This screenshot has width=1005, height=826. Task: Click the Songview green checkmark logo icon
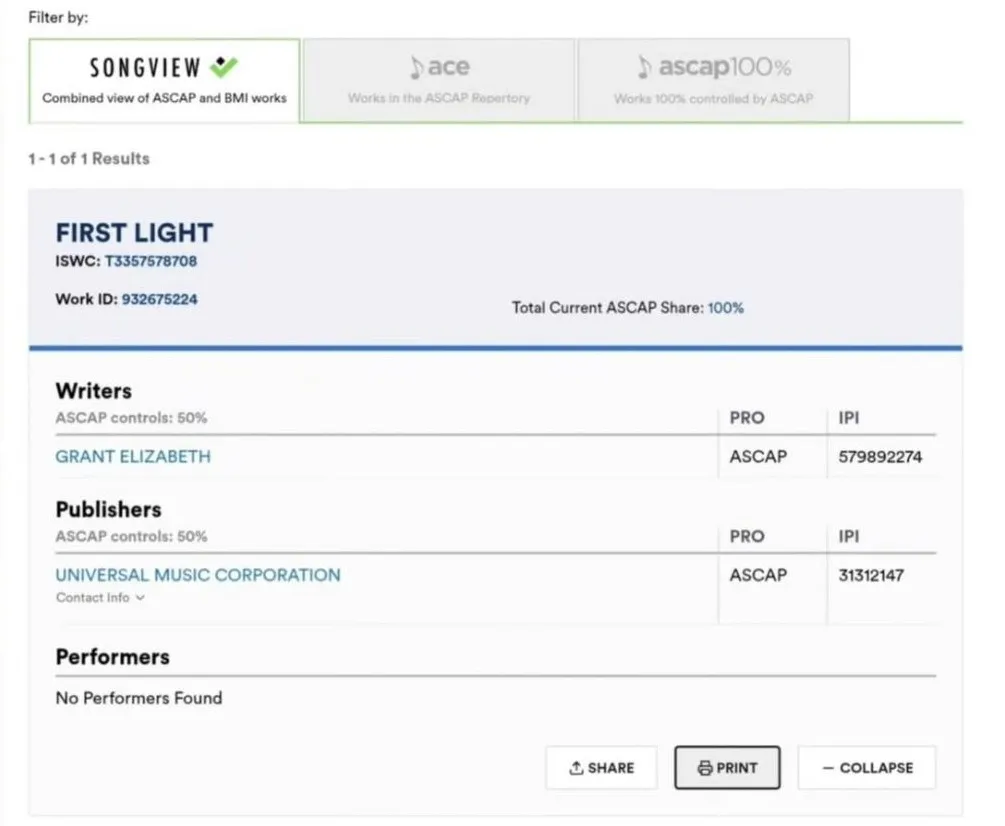(224, 67)
